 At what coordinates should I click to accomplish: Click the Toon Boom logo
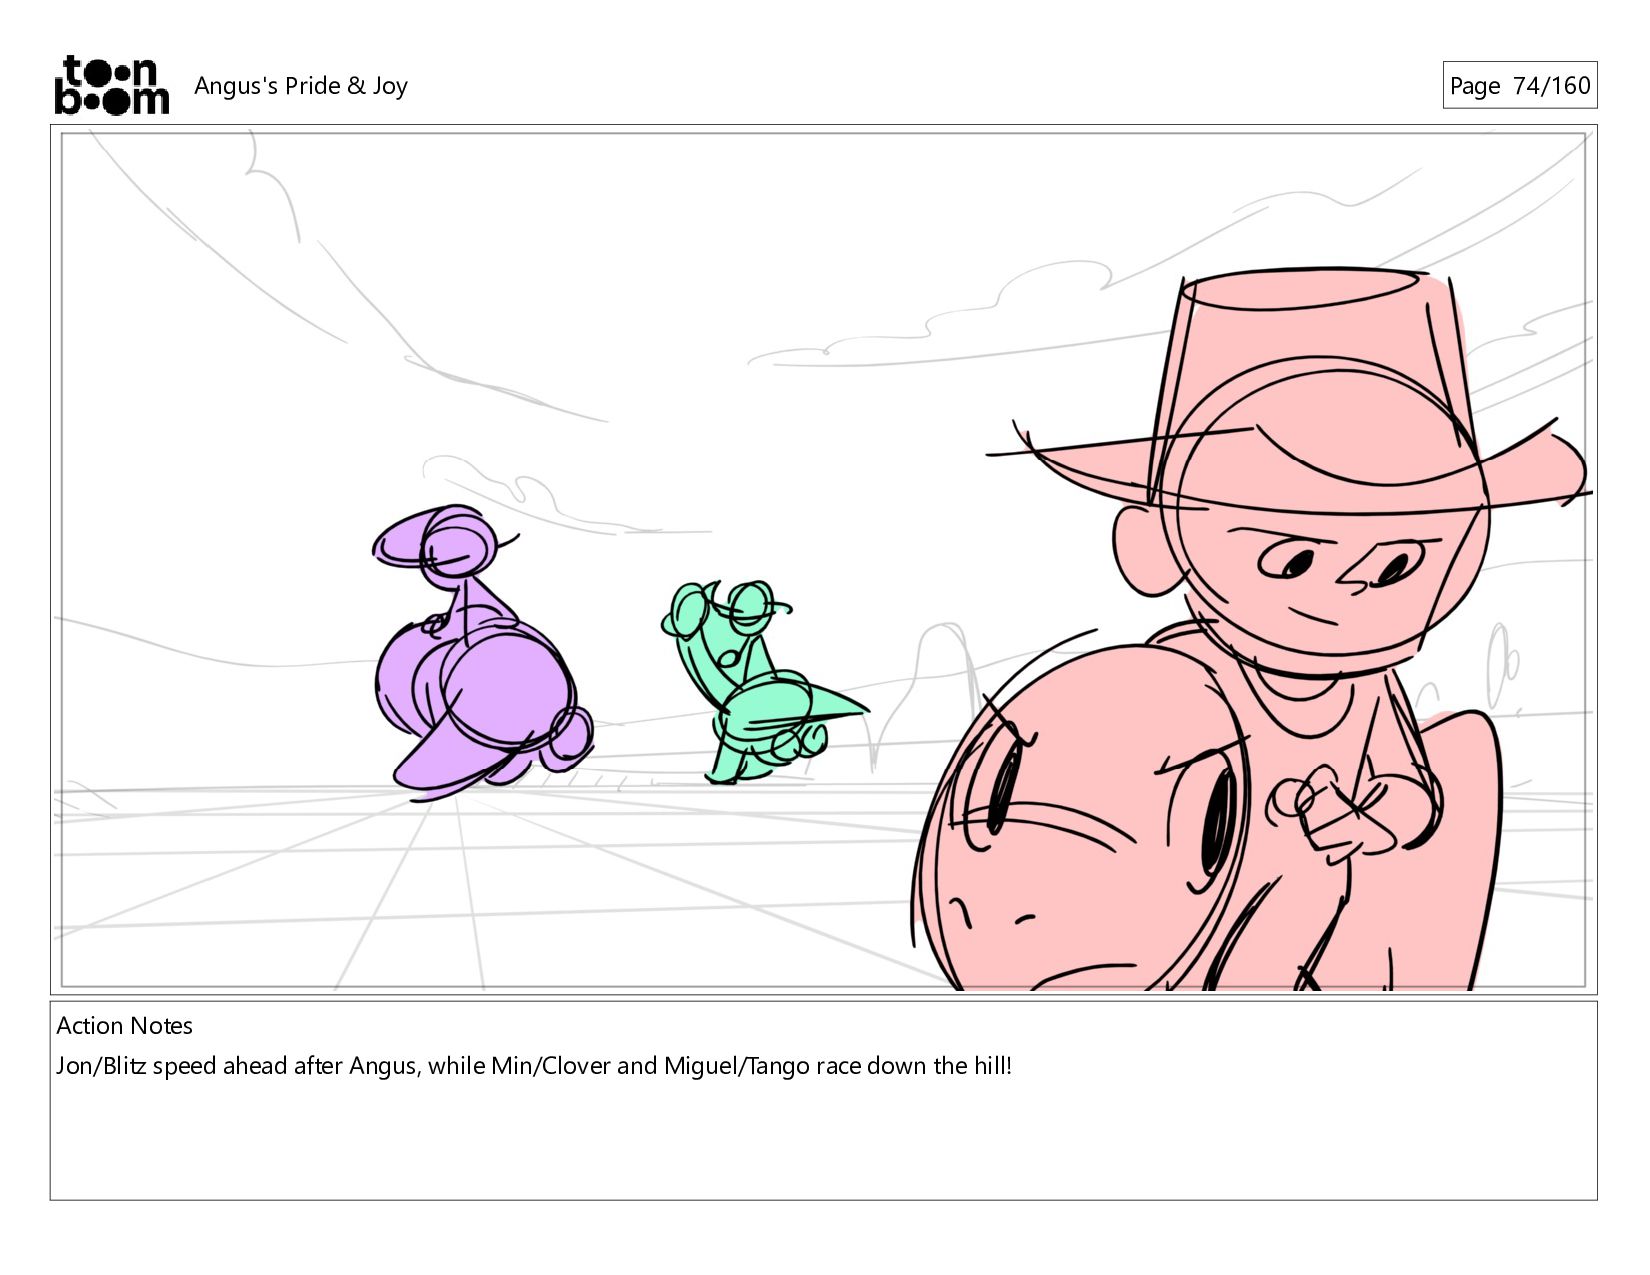pos(111,85)
